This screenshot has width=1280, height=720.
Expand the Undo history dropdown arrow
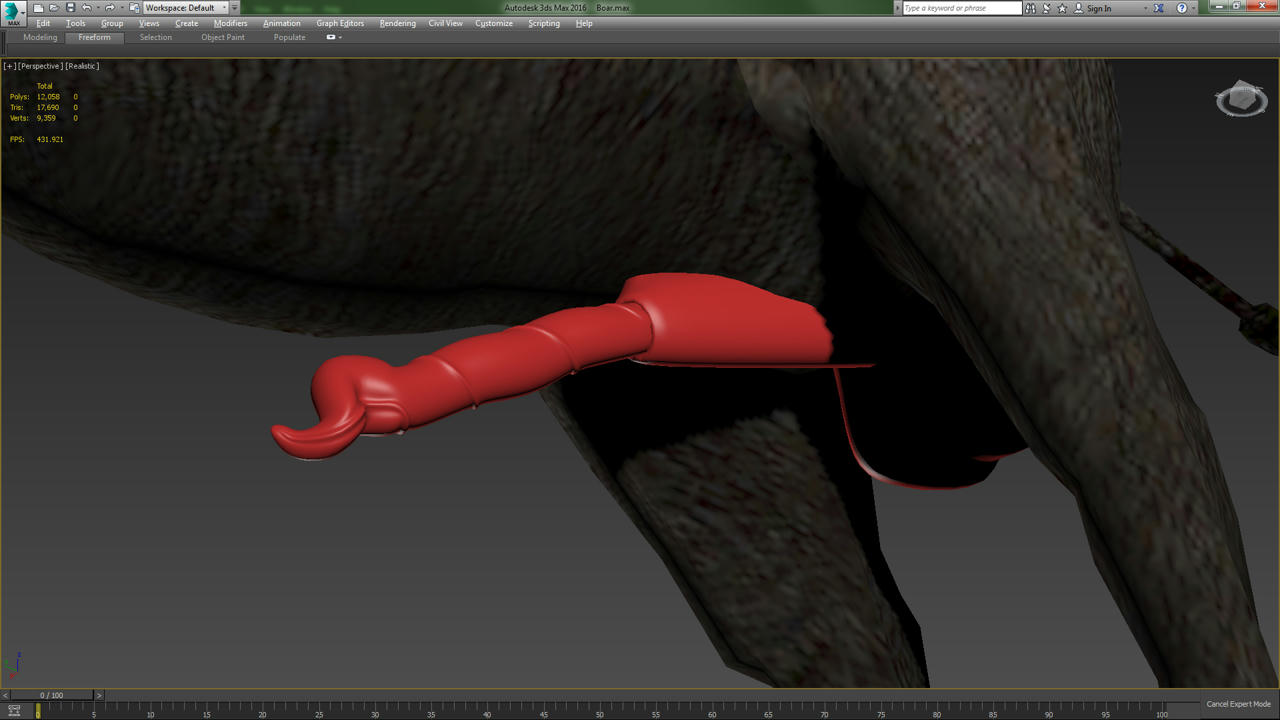(x=98, y=8)
